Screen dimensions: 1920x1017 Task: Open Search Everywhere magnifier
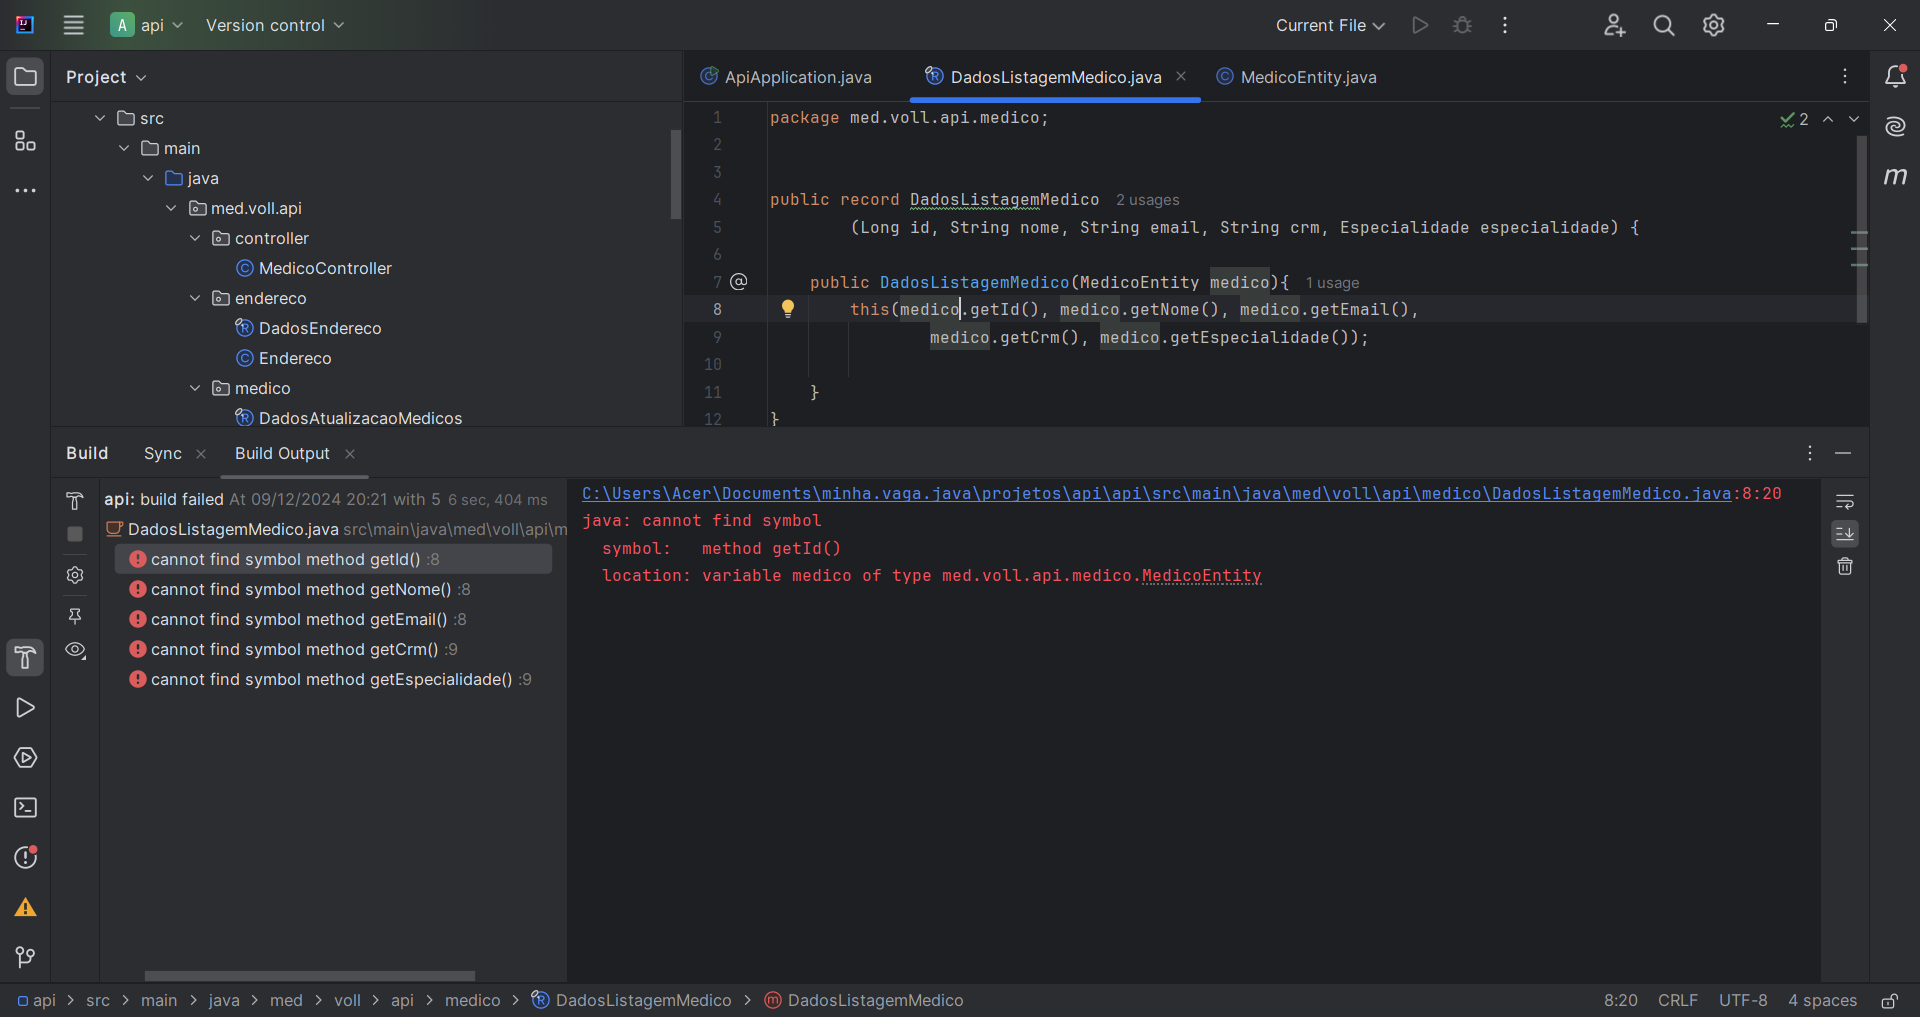1664,25
